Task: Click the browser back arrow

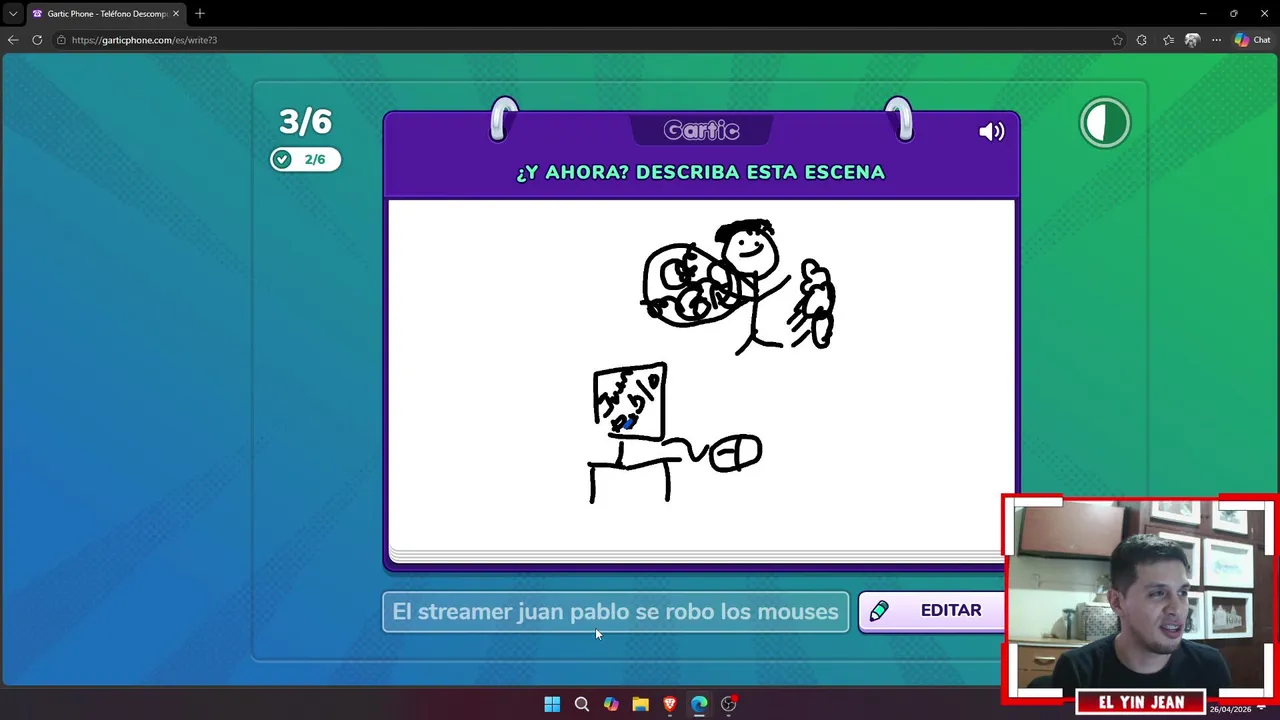Action: tap(13, 40)
